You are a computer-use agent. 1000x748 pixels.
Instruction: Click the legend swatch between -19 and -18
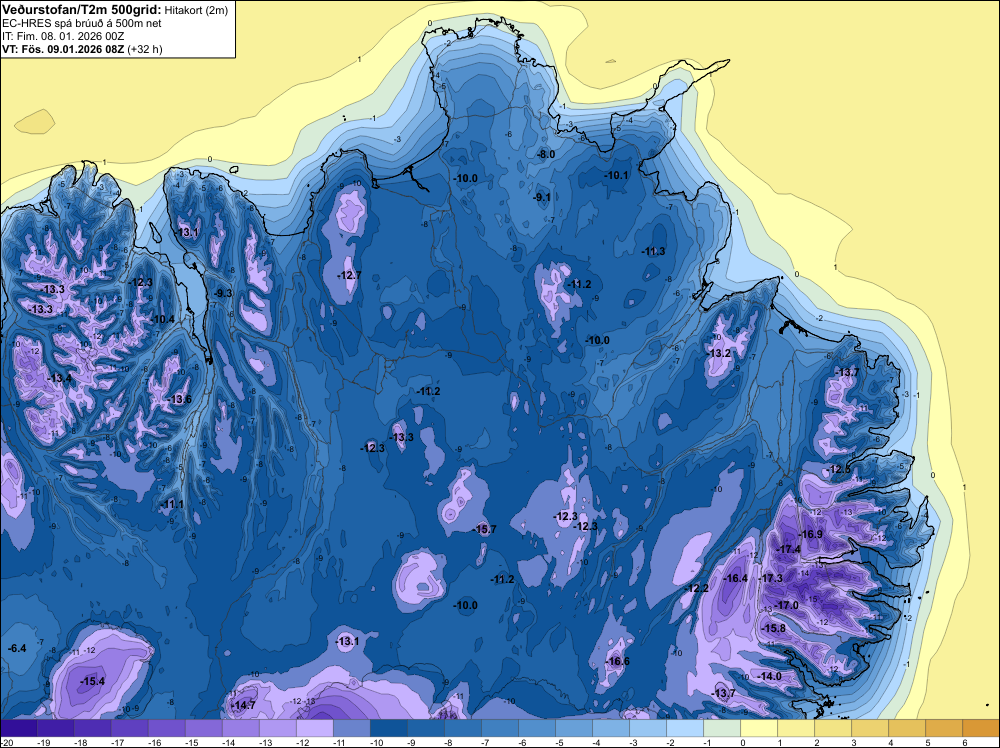click(55, 728)
